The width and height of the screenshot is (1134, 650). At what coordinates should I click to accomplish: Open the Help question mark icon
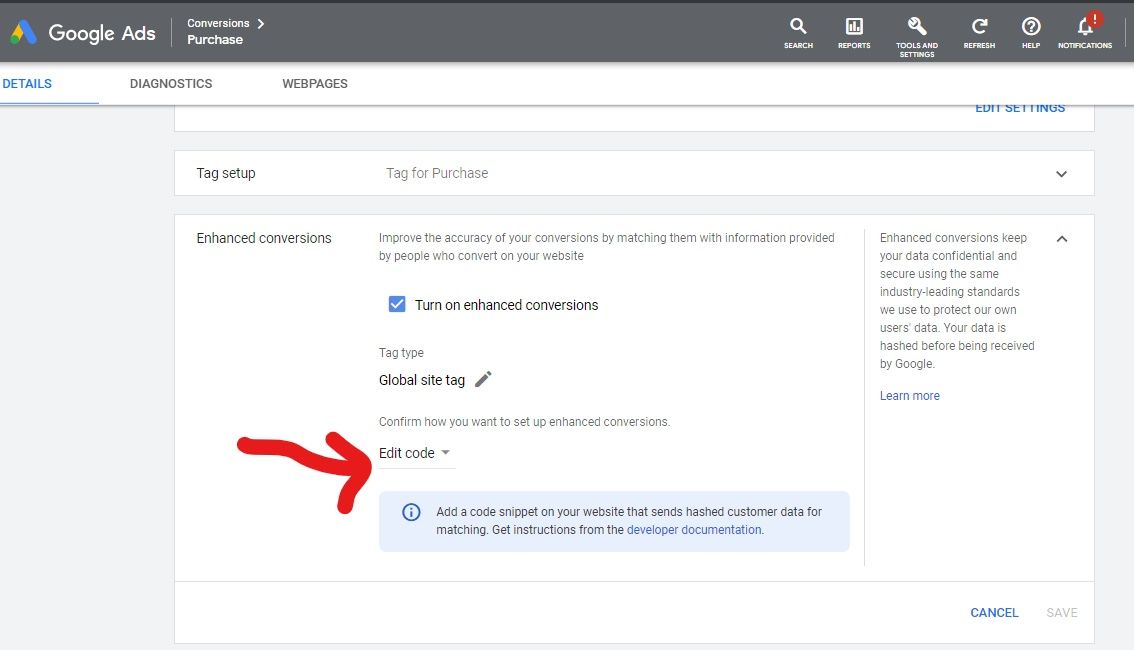[x=1031, y=27]
